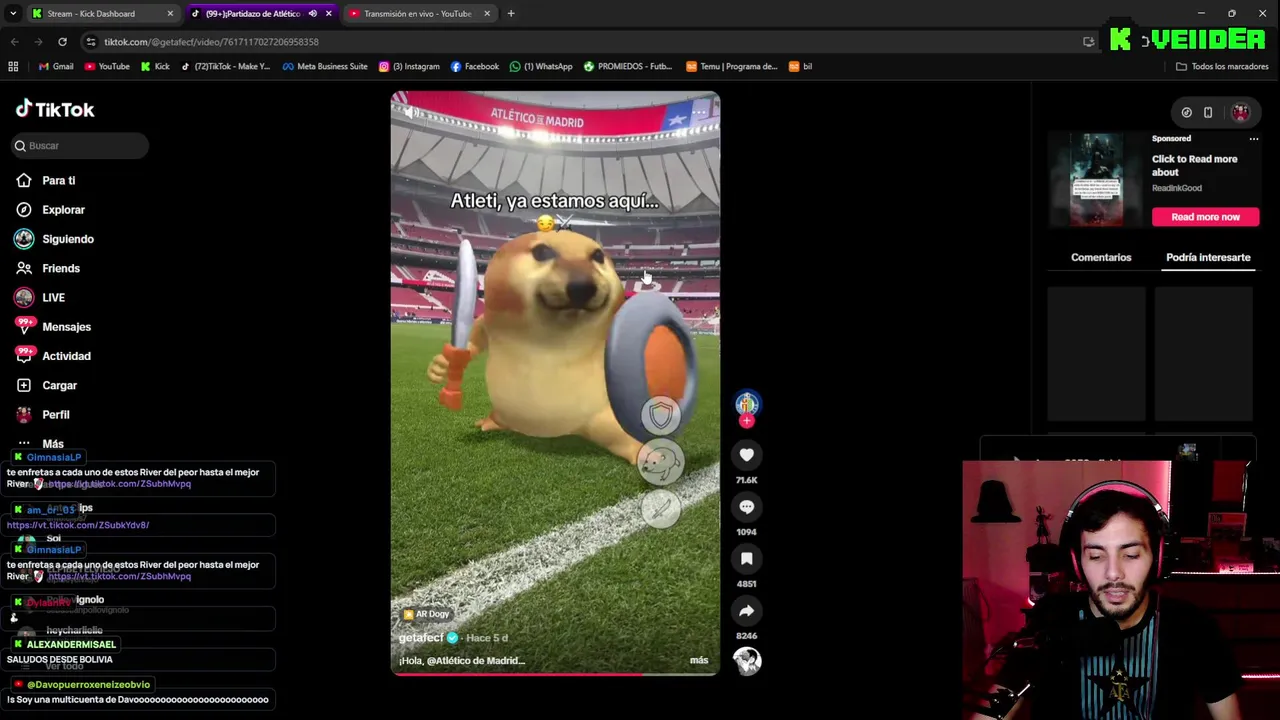
Task: Open getafecf avatar beside video
Action: pos(747,403)
